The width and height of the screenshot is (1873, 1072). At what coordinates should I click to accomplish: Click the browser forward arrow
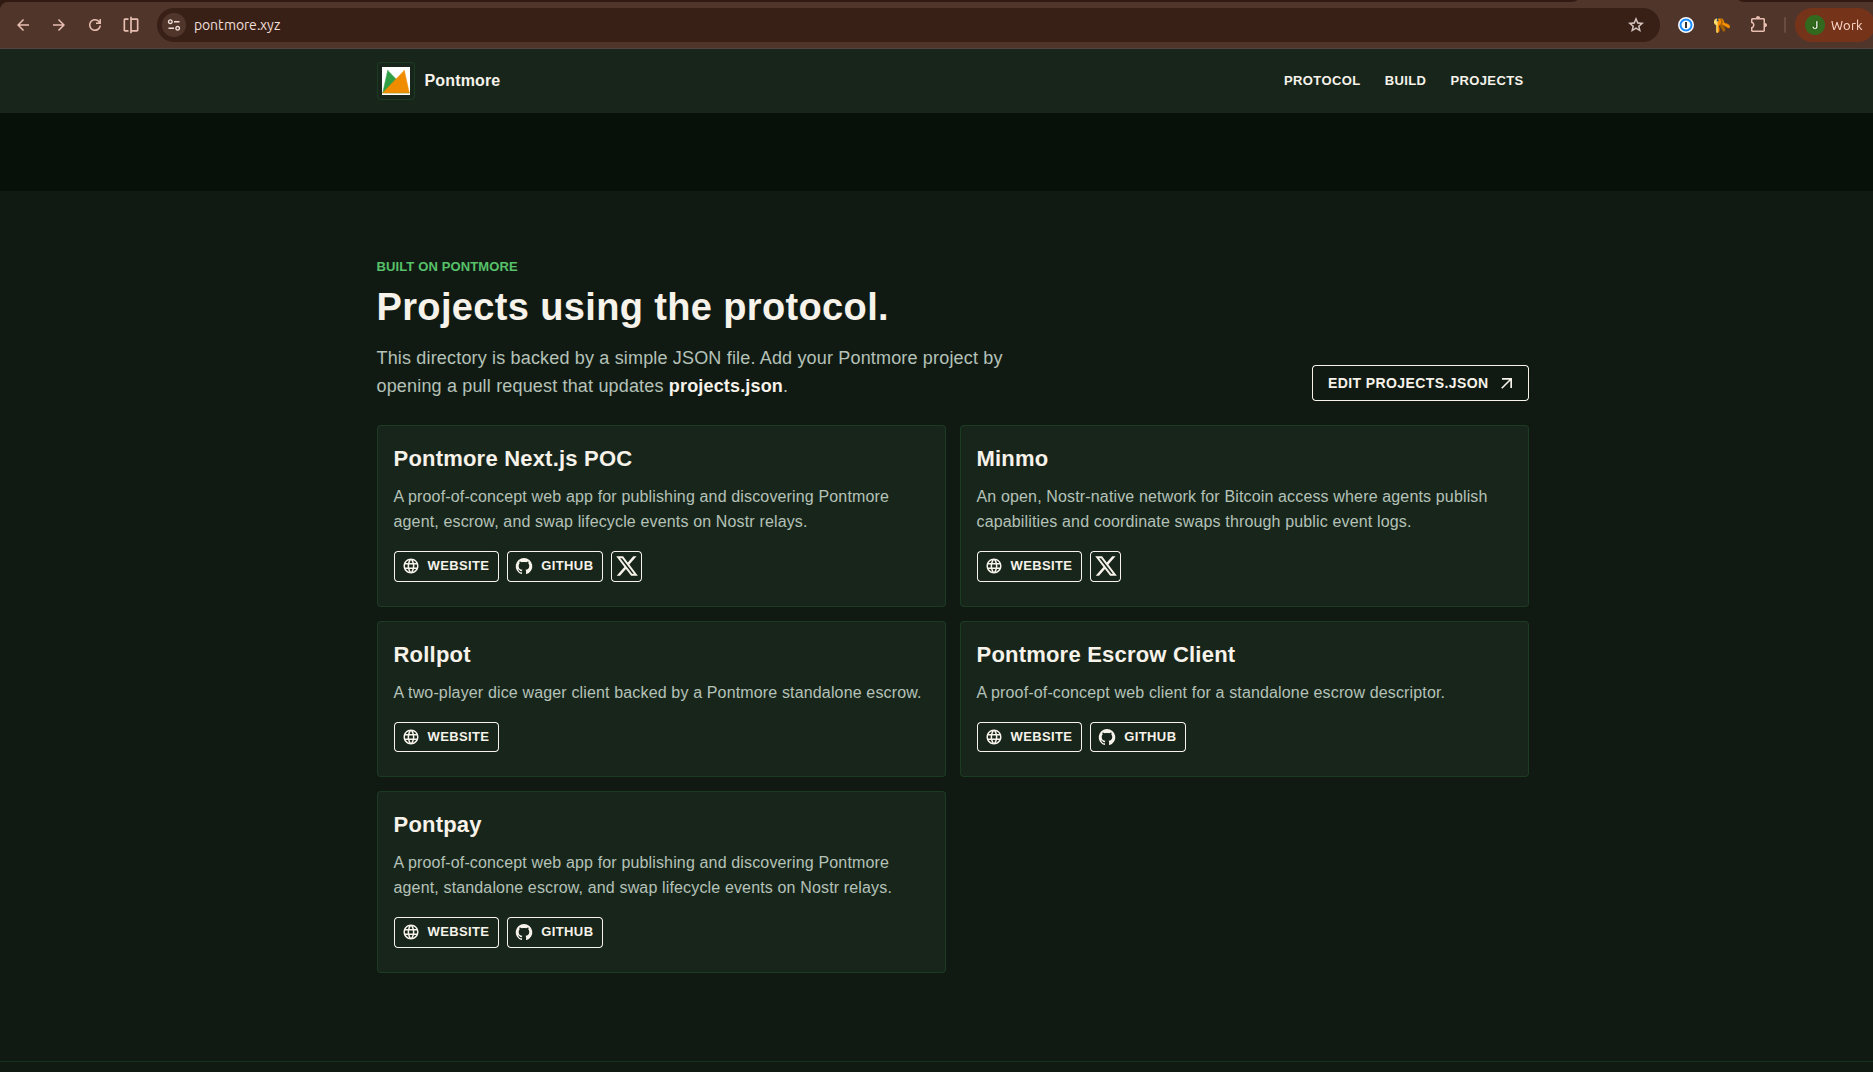59,25
